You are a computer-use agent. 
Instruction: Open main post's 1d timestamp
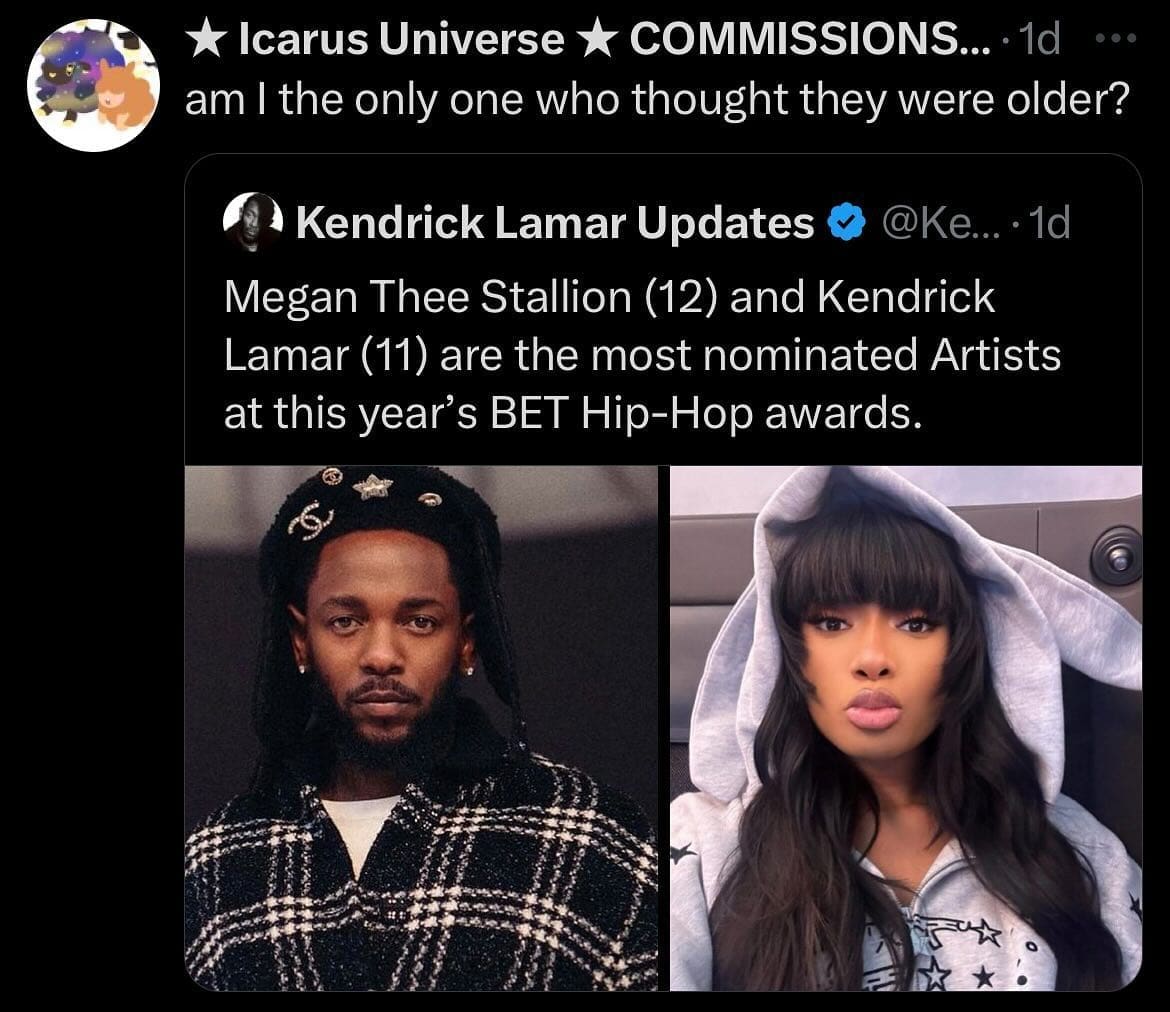click(x=1039, y=39)
